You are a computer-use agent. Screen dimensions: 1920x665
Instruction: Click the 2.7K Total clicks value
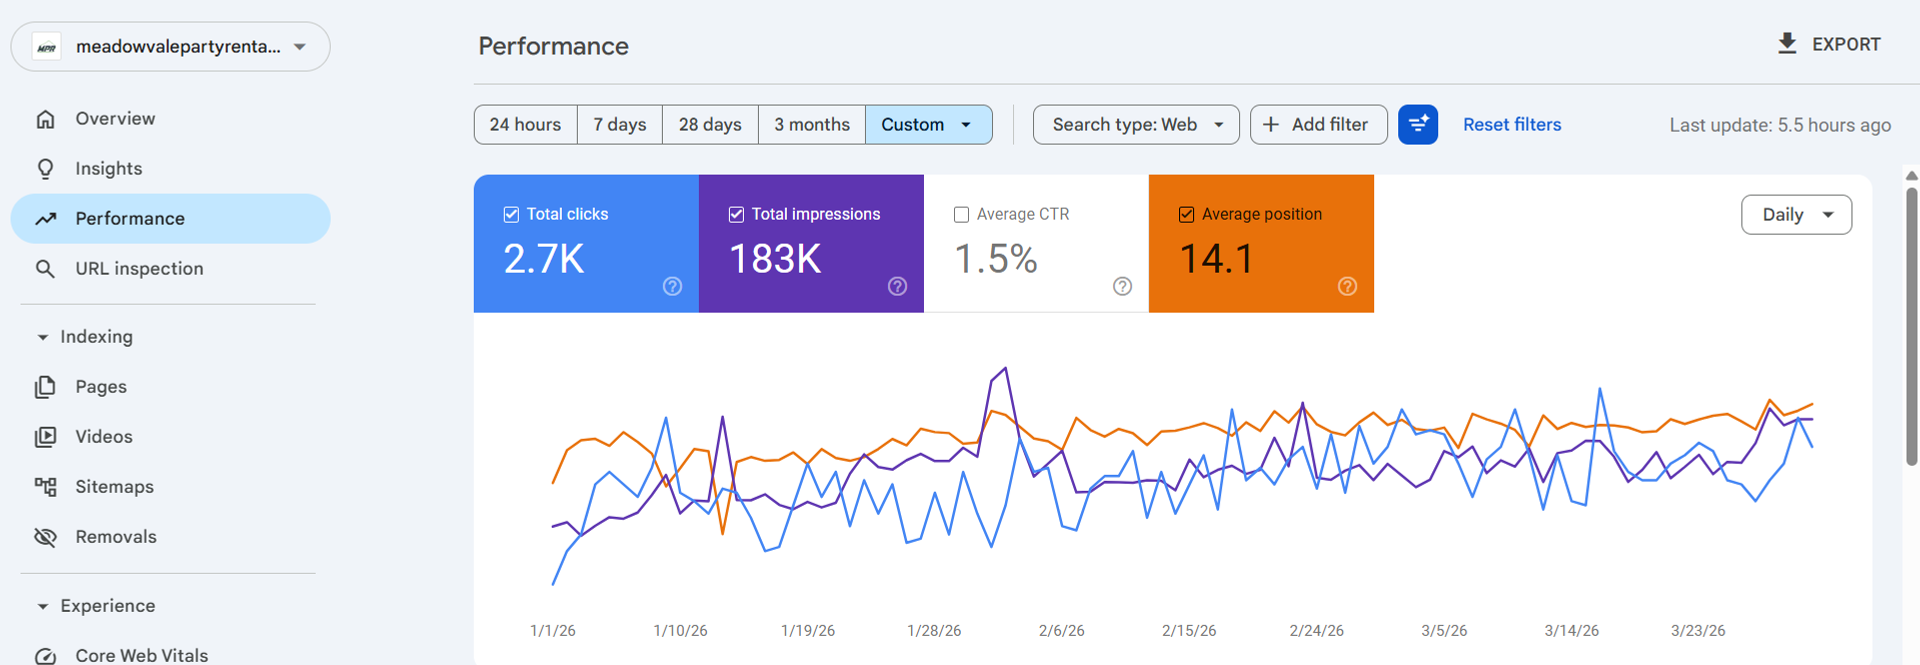pyautogui.click(x=544, y=259)
